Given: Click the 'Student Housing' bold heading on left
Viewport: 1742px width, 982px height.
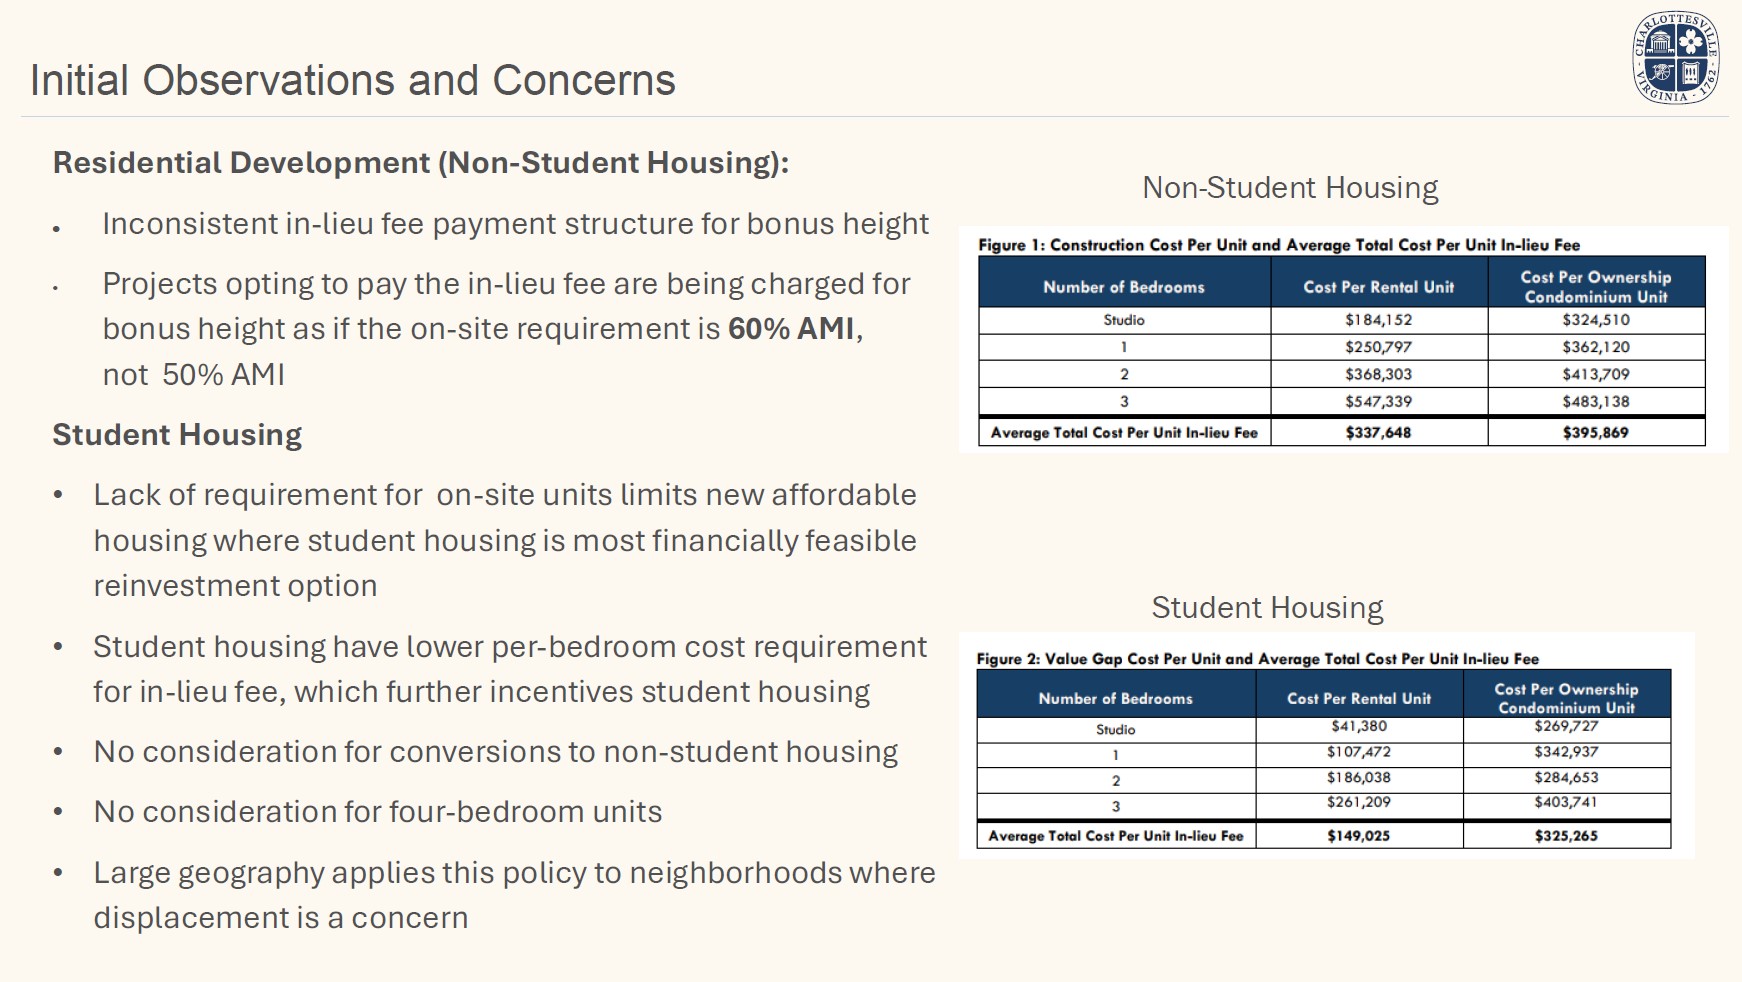Looking at the screenshot, I should point(177,435).
